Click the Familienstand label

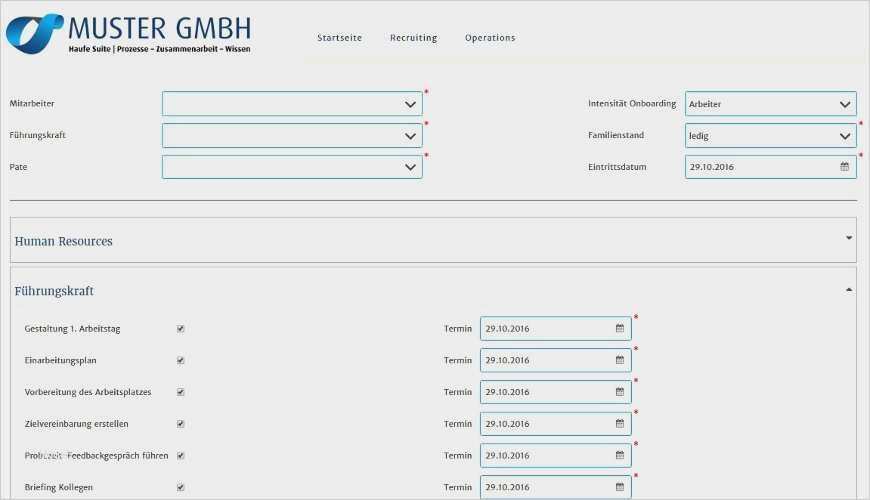pyautogui.click(x=616, y=135)
